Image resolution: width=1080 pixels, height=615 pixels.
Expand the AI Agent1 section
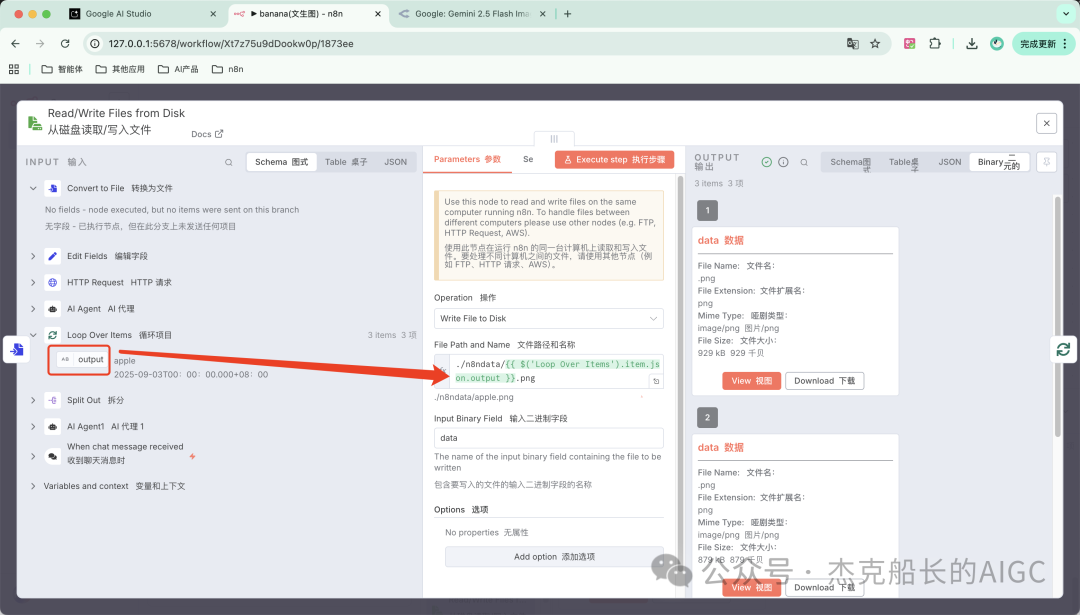click(33, 426)
